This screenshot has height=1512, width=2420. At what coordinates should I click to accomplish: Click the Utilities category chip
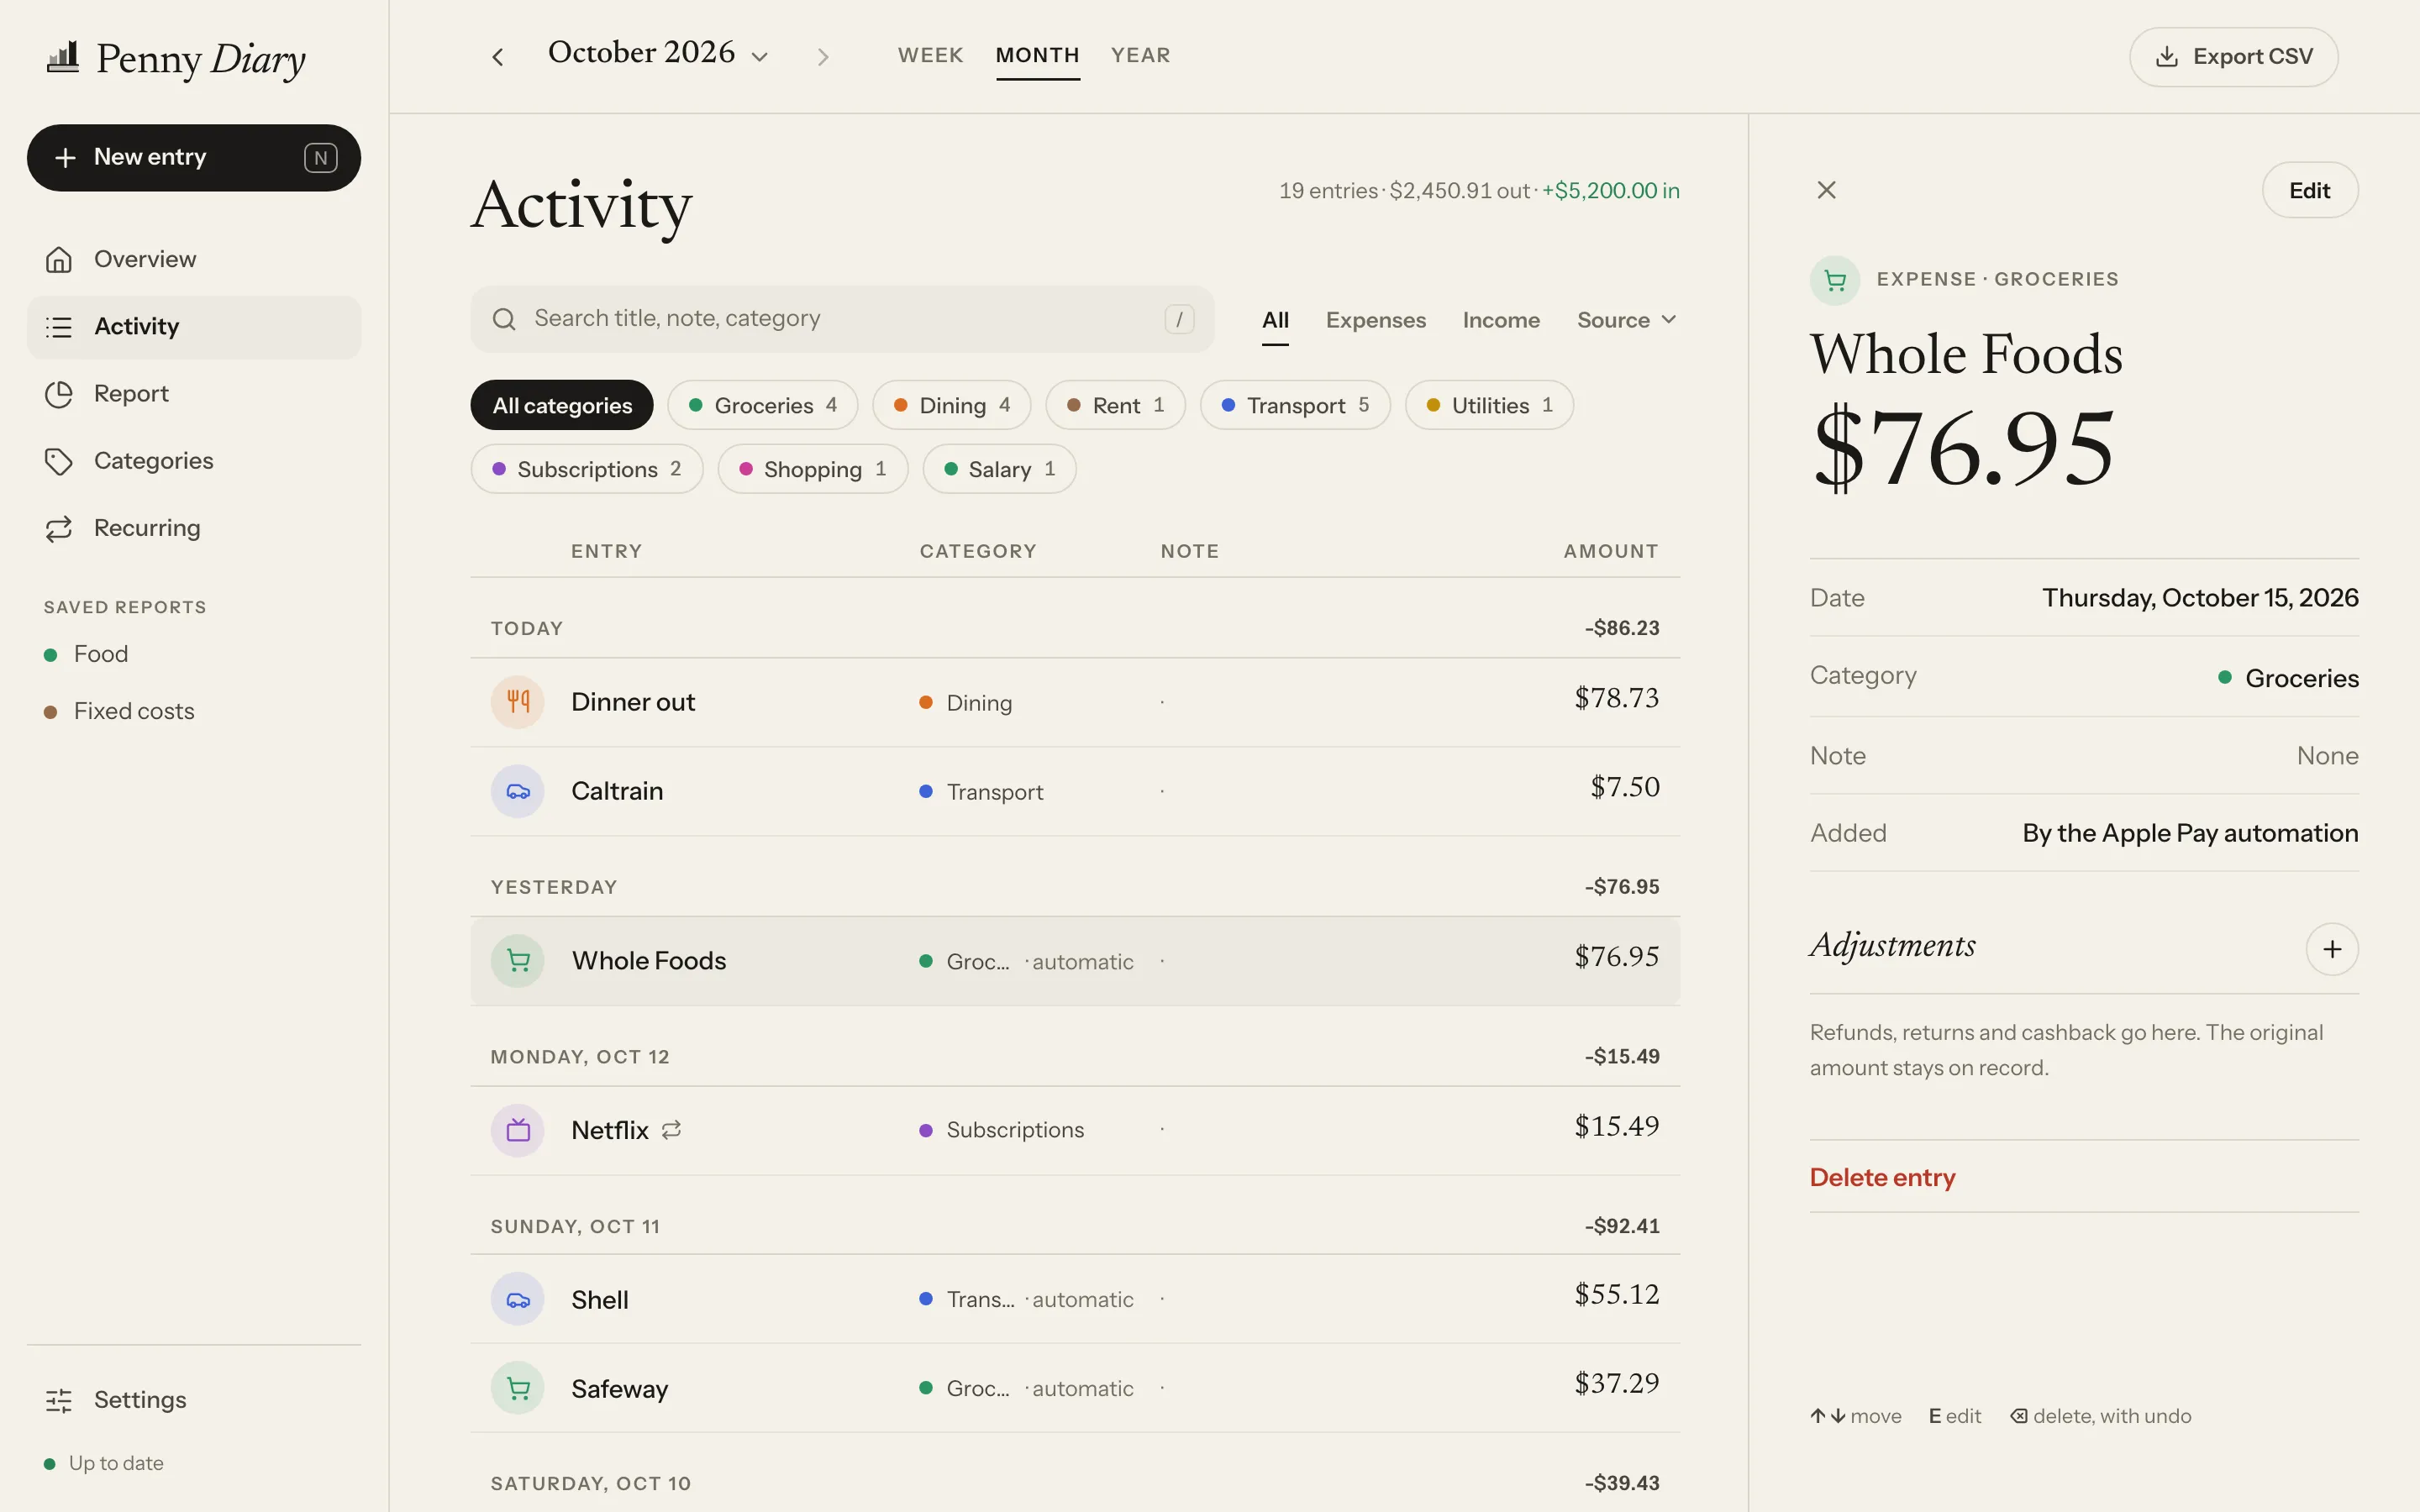click(1489, 405)
